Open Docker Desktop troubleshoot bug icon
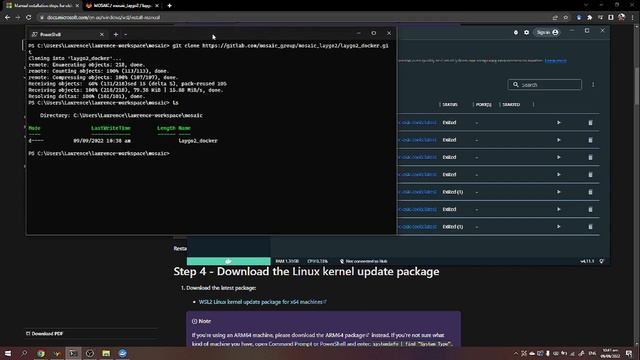The height and width of the screenshot is (360, 640). tap(516, 32)
